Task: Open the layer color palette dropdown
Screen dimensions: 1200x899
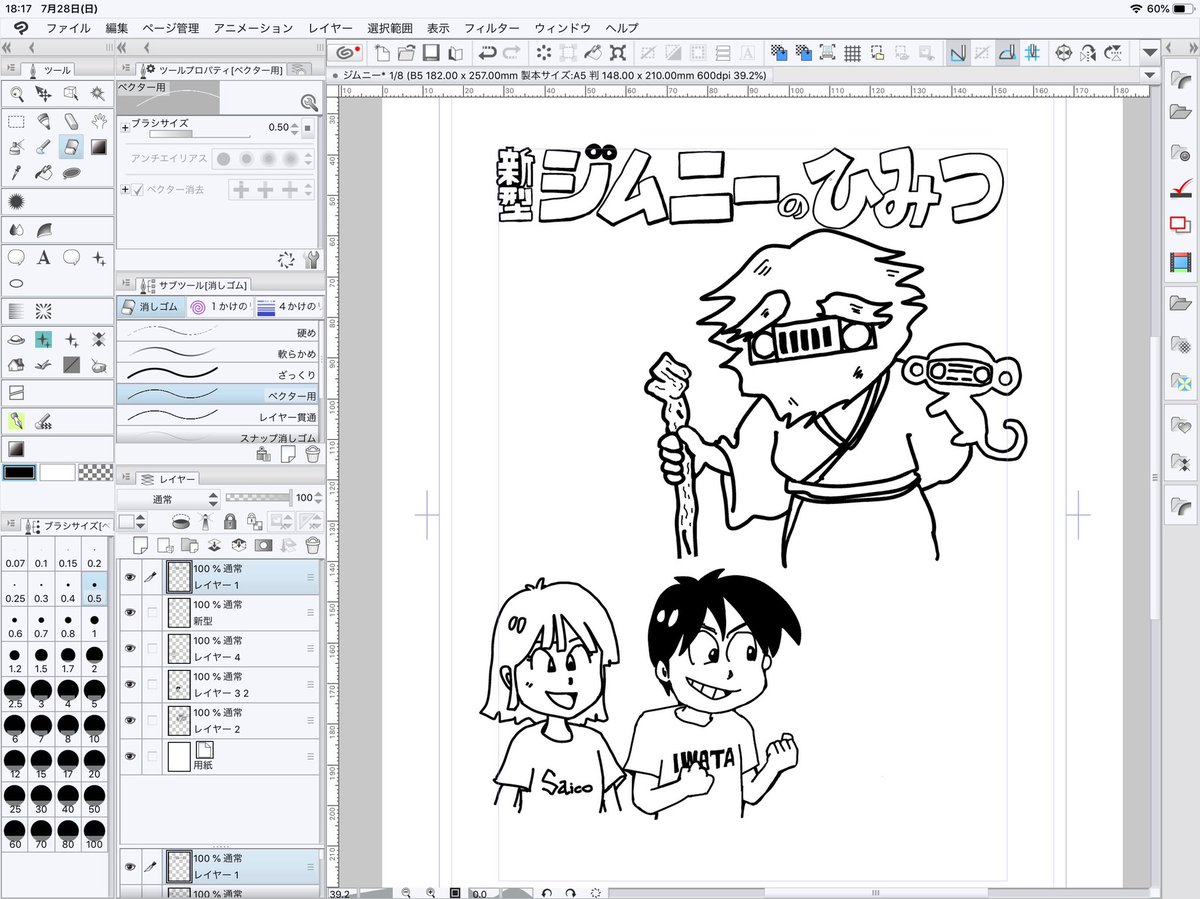Action: (x=132, y=522)
